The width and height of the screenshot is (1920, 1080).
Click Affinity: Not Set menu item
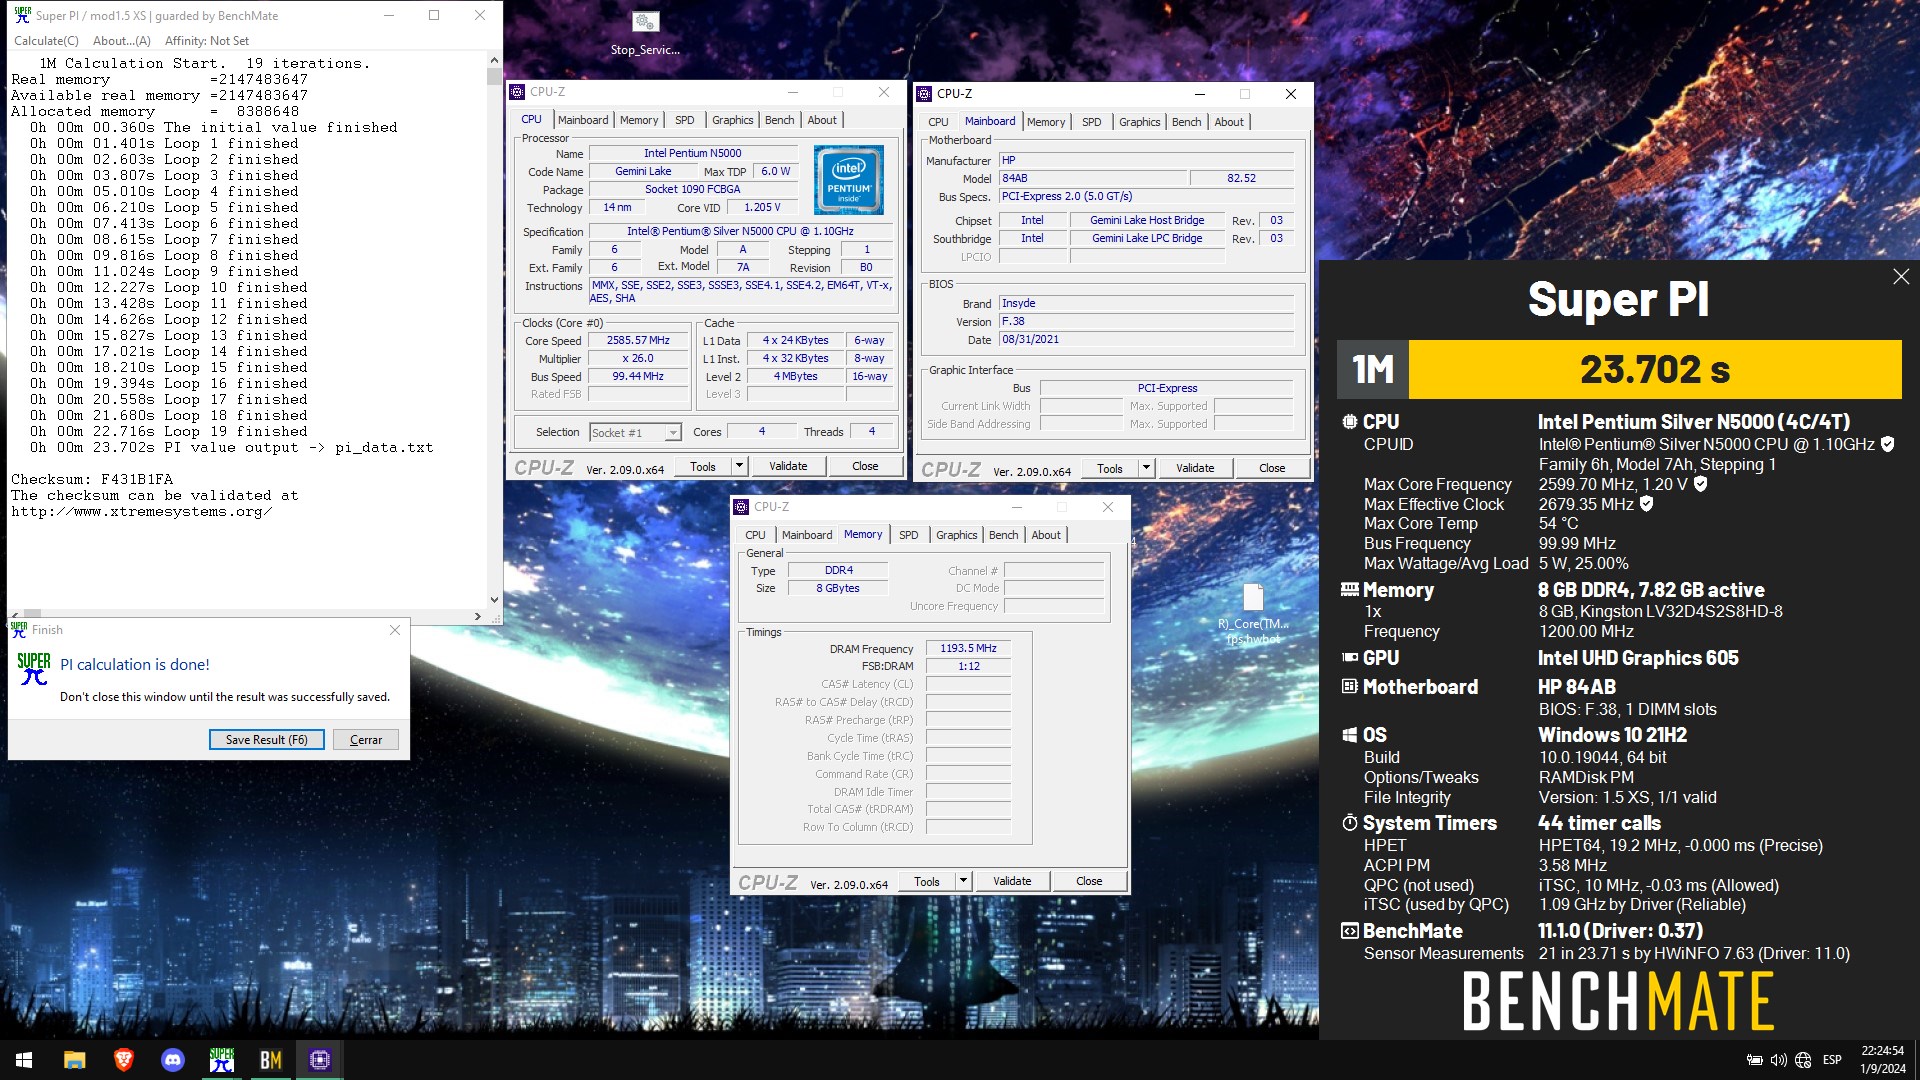[x=207, y=41]
